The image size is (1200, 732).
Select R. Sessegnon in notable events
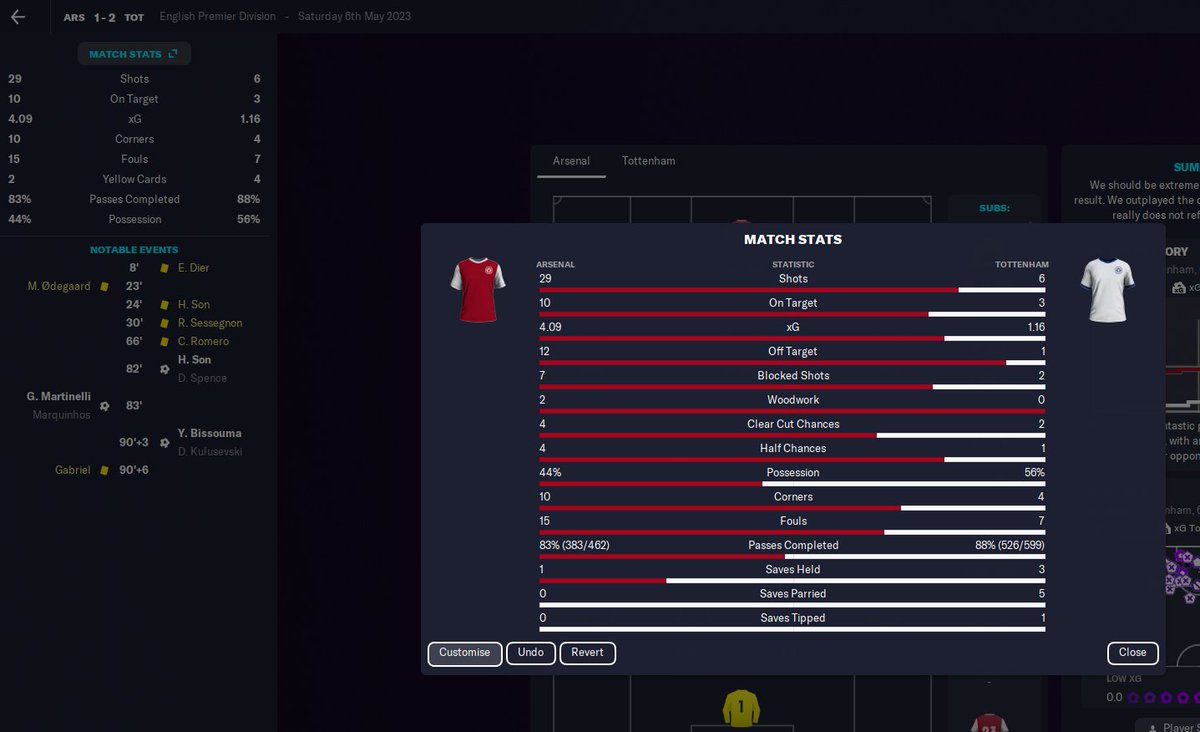pos(210,323)
